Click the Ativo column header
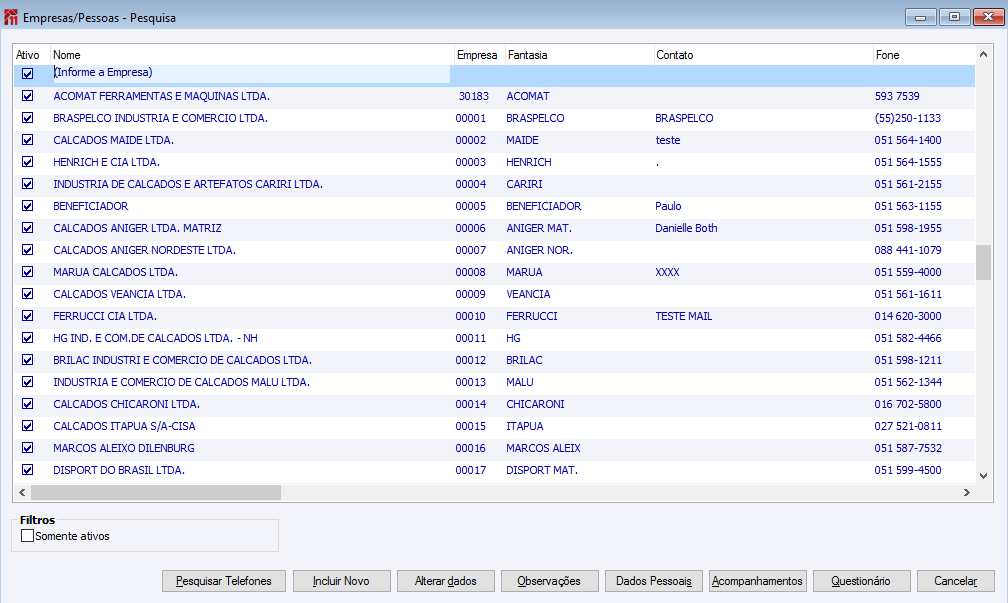Viewport: 1008px width, 603px height. point(32,55)
